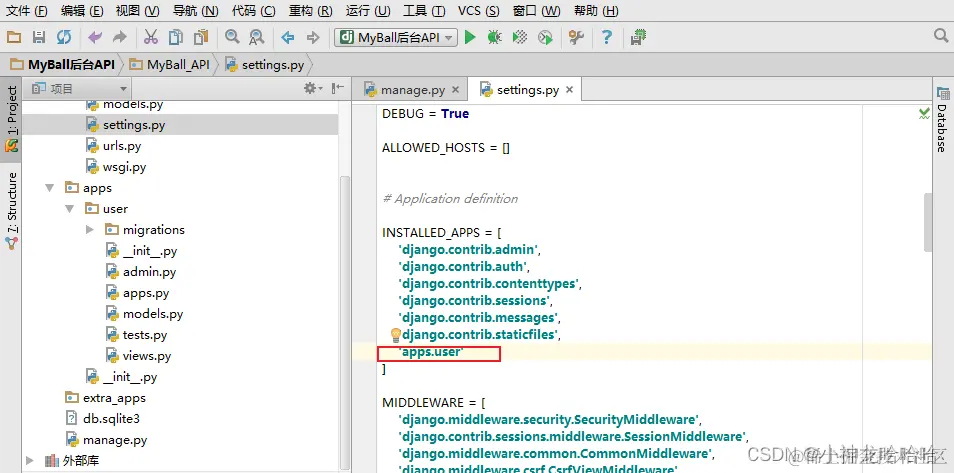Click the Copy icon in toolbar
Viewport: 954px width, 473px height.
176,38
